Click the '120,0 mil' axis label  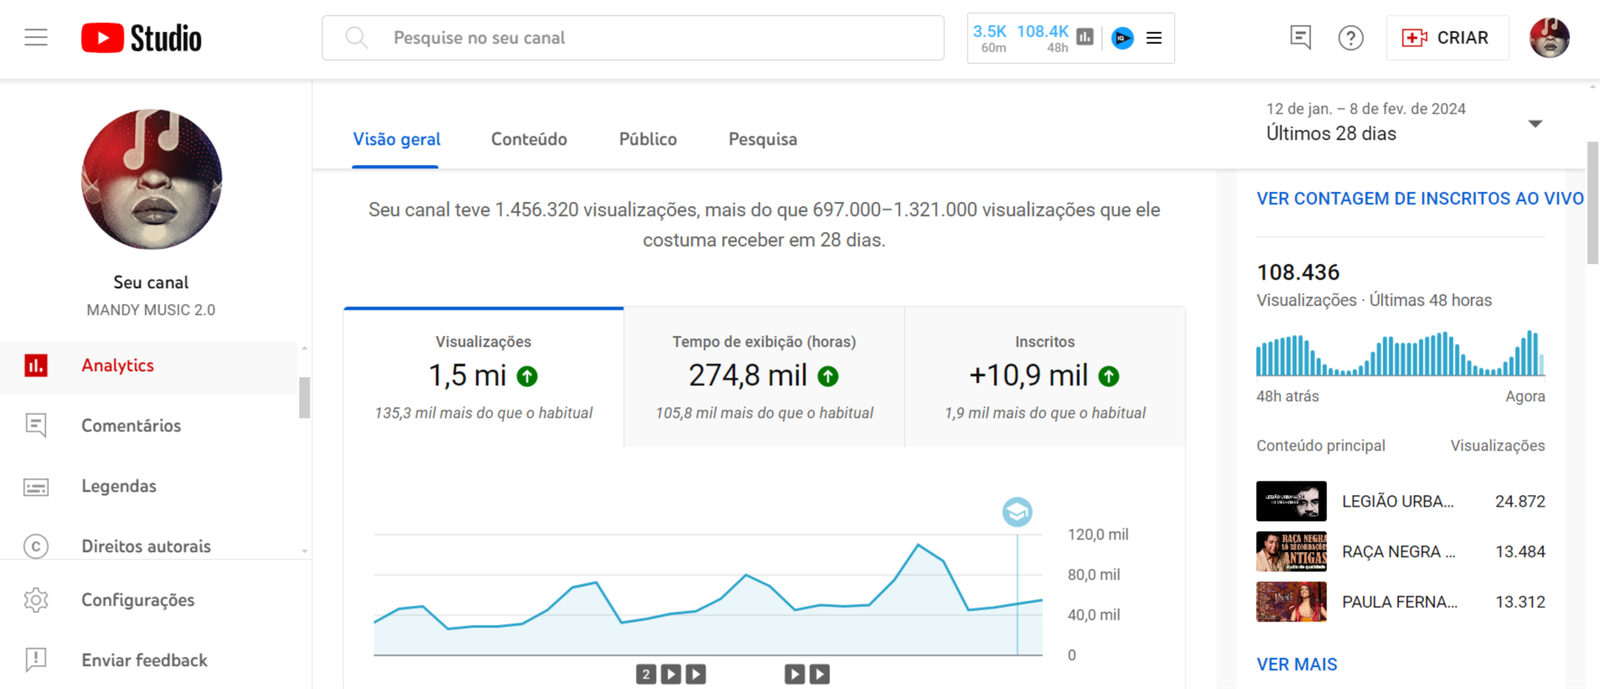[x=1098, y=534]
